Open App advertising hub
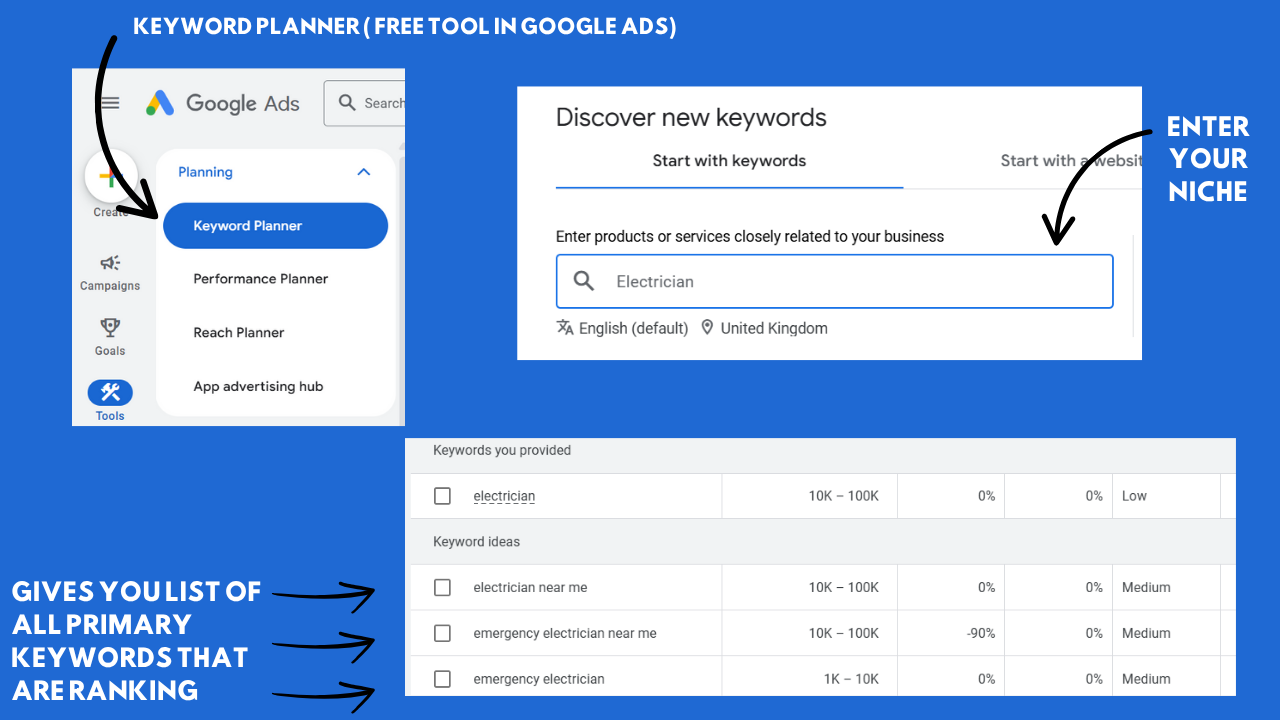1280x720 pixels. pyautogui.click(x=258, y=387)
